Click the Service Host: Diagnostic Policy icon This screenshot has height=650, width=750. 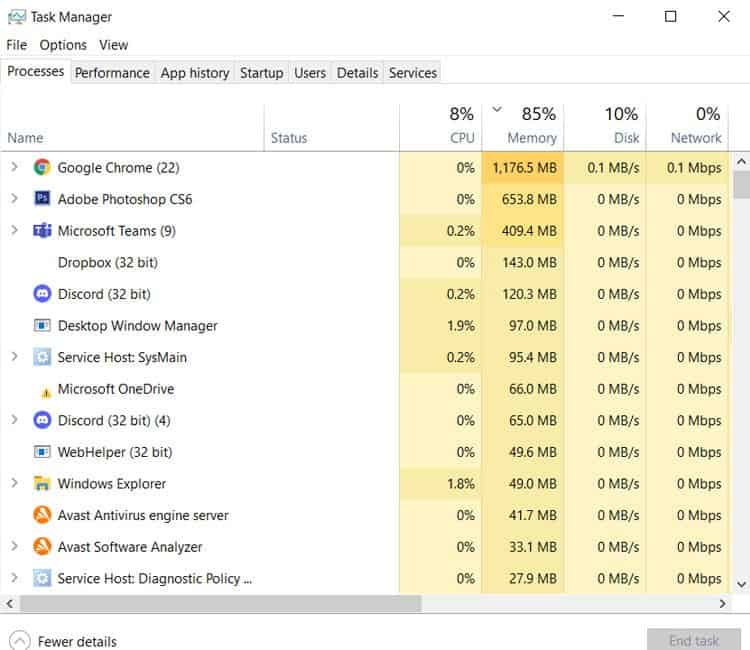42,578
